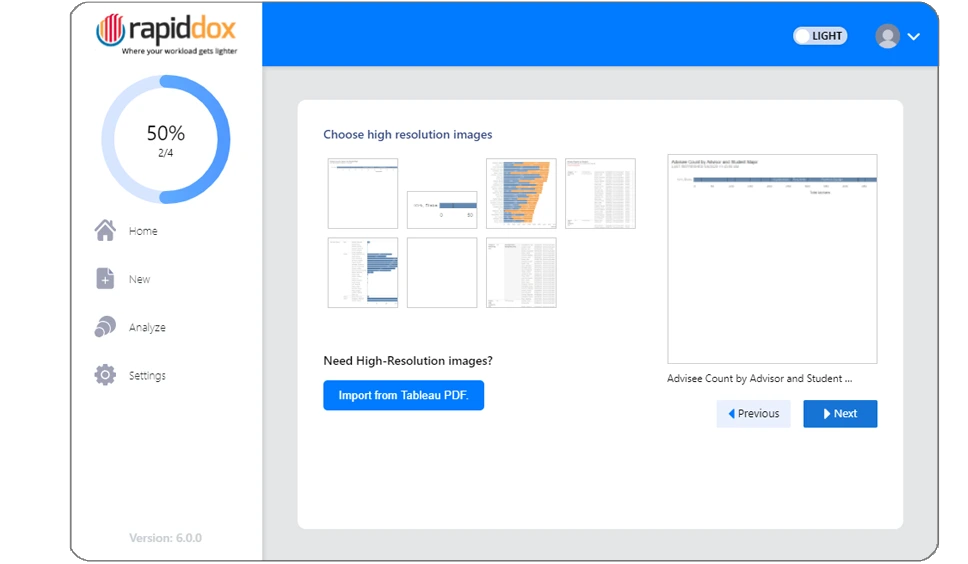Select the first thumbnail in top row
968x564 pixels.
(x=362, y=193)
